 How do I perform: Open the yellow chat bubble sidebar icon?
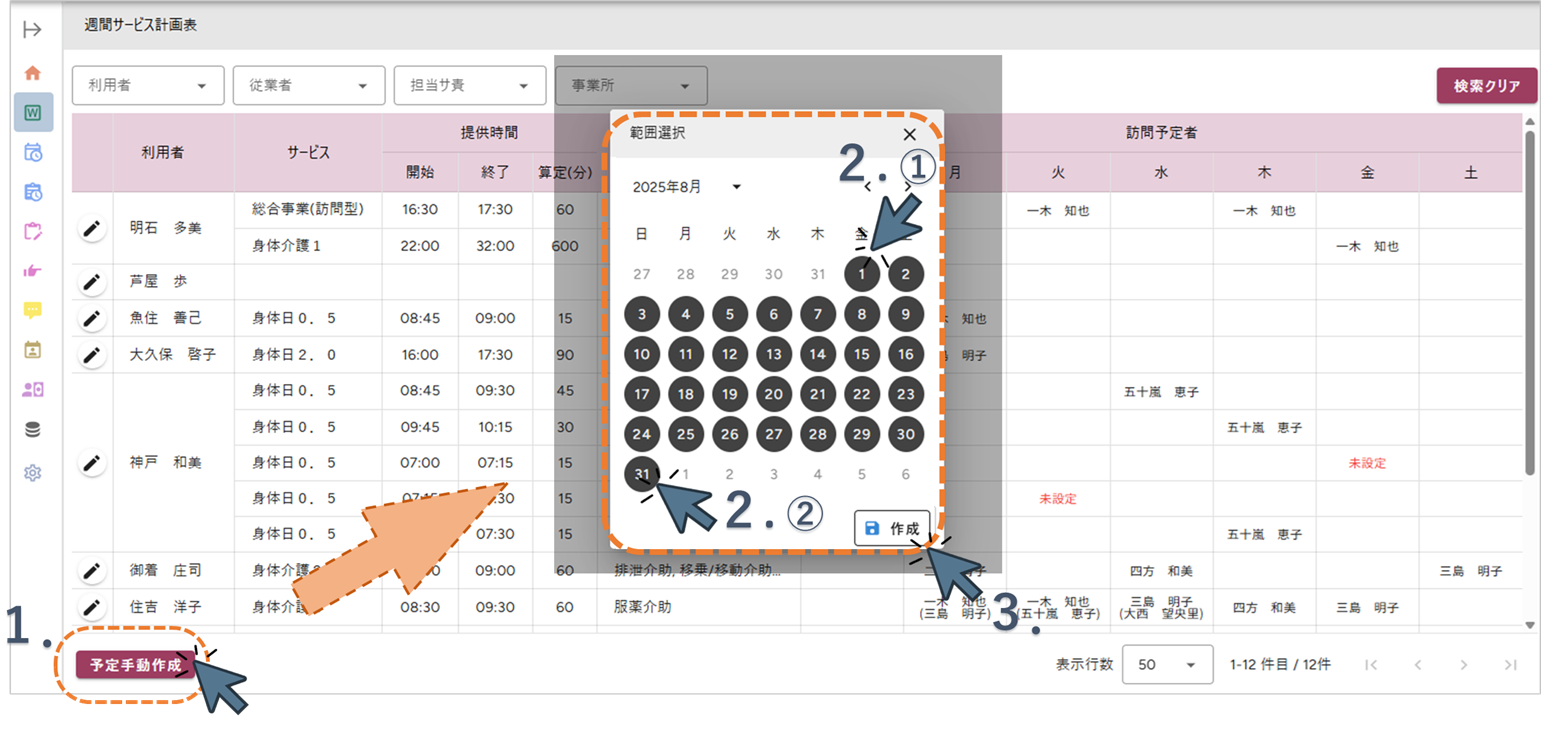tap(32, 310)
